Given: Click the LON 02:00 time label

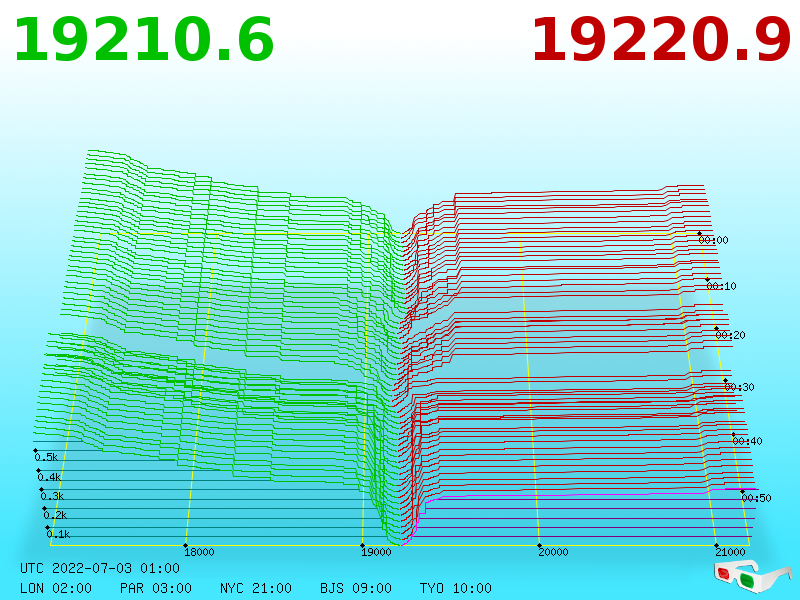Looking at the screenshot, I should [x=56, y=588].
